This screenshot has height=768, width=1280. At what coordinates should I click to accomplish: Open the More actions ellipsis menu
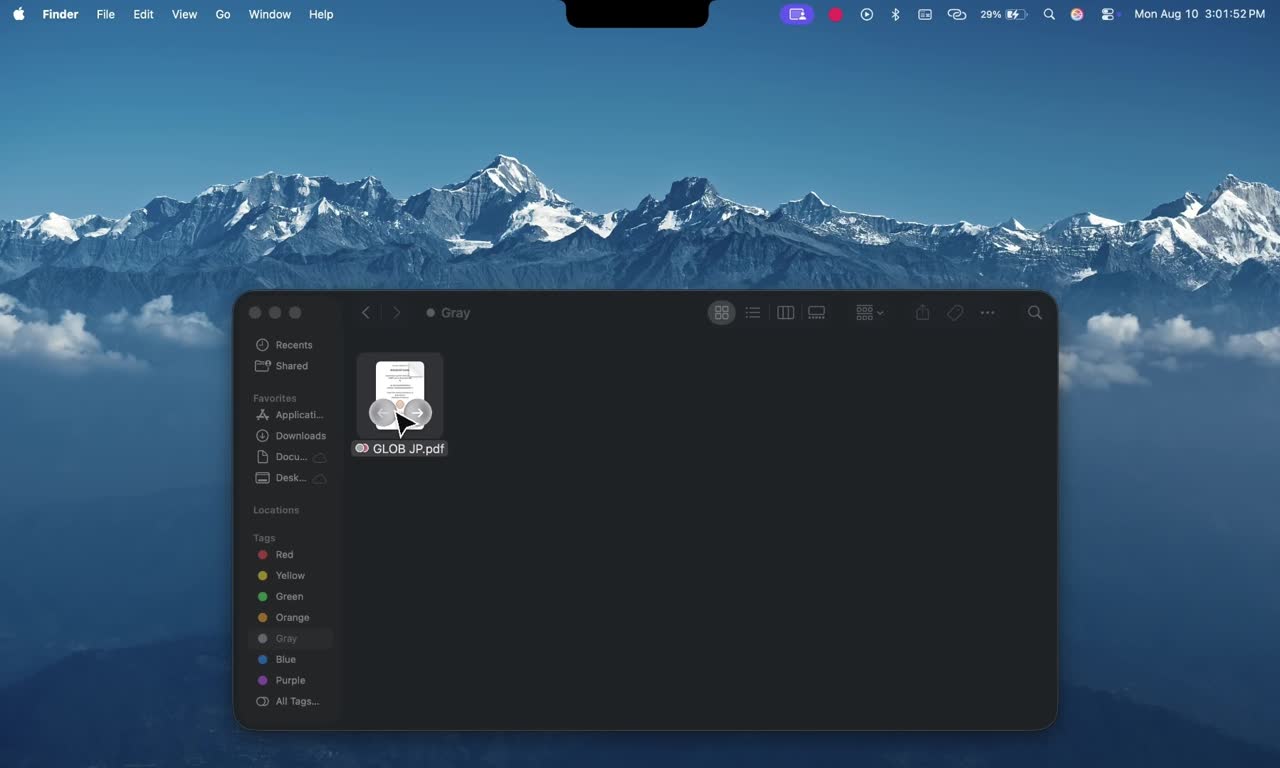coord(987,313)
